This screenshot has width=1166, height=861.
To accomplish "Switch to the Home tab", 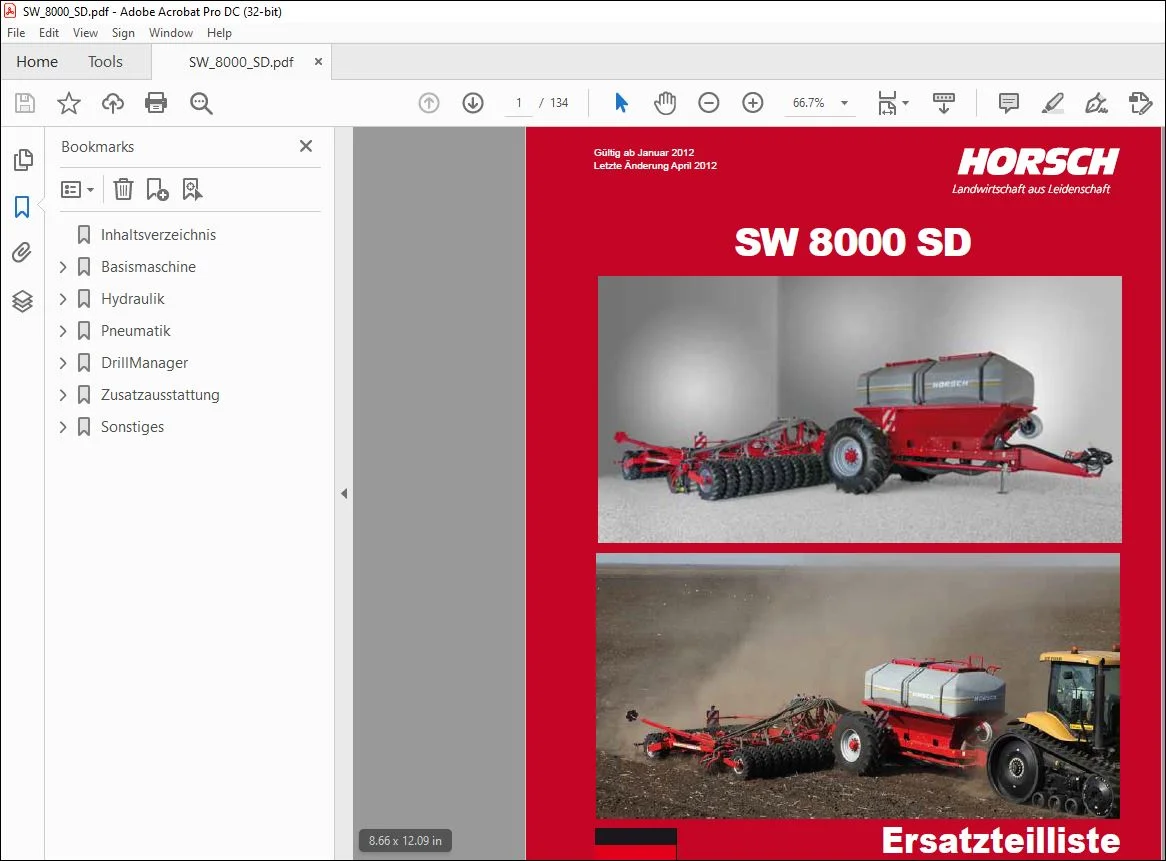I will coord(37,62).
